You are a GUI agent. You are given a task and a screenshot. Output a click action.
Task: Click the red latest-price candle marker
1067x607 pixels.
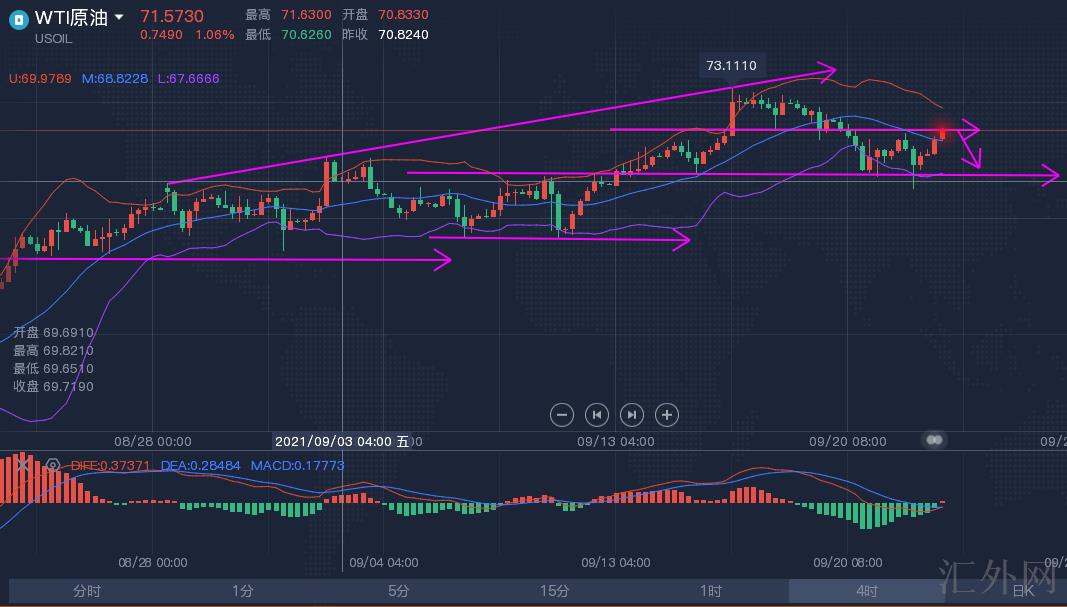tap(942, 132)
